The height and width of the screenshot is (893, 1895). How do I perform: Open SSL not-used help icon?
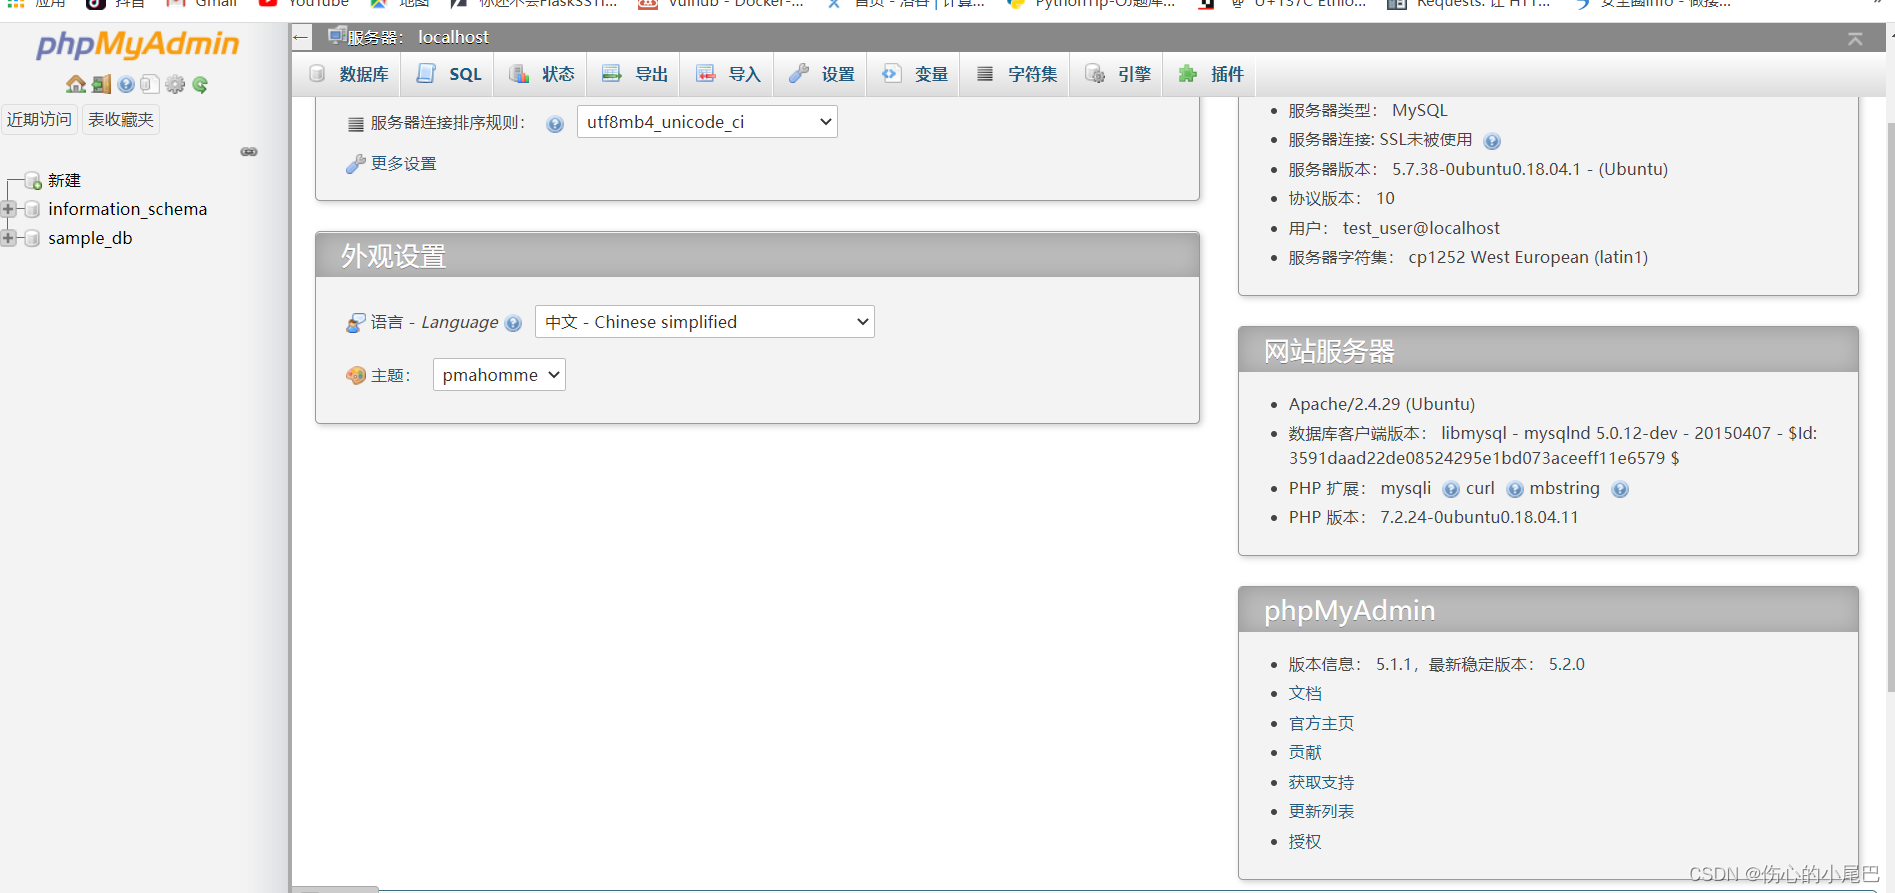(1492, 141)
